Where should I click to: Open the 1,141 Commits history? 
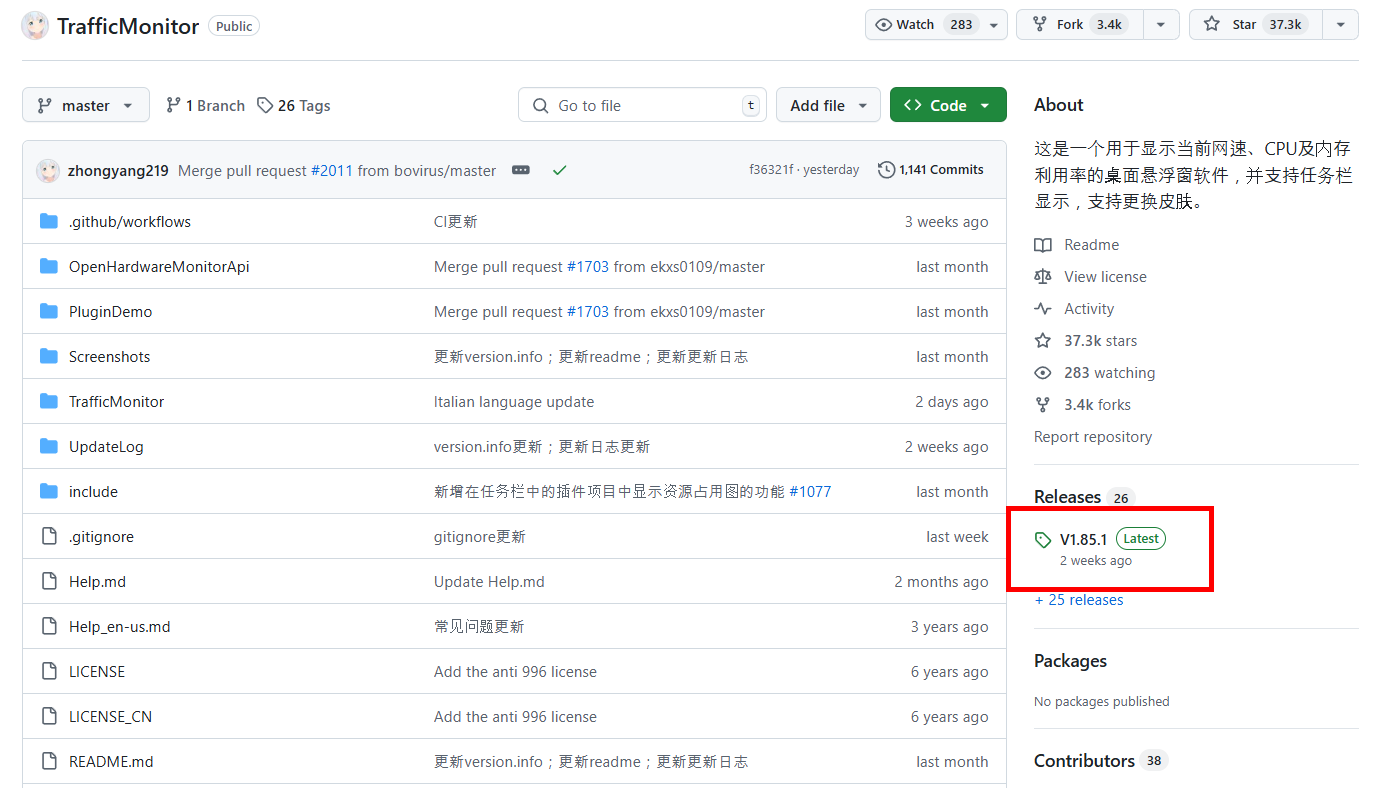931,170
